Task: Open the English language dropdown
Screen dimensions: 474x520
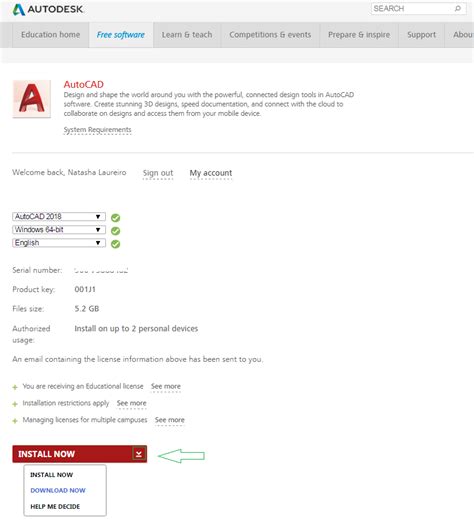Action: [x=59, y=243]
